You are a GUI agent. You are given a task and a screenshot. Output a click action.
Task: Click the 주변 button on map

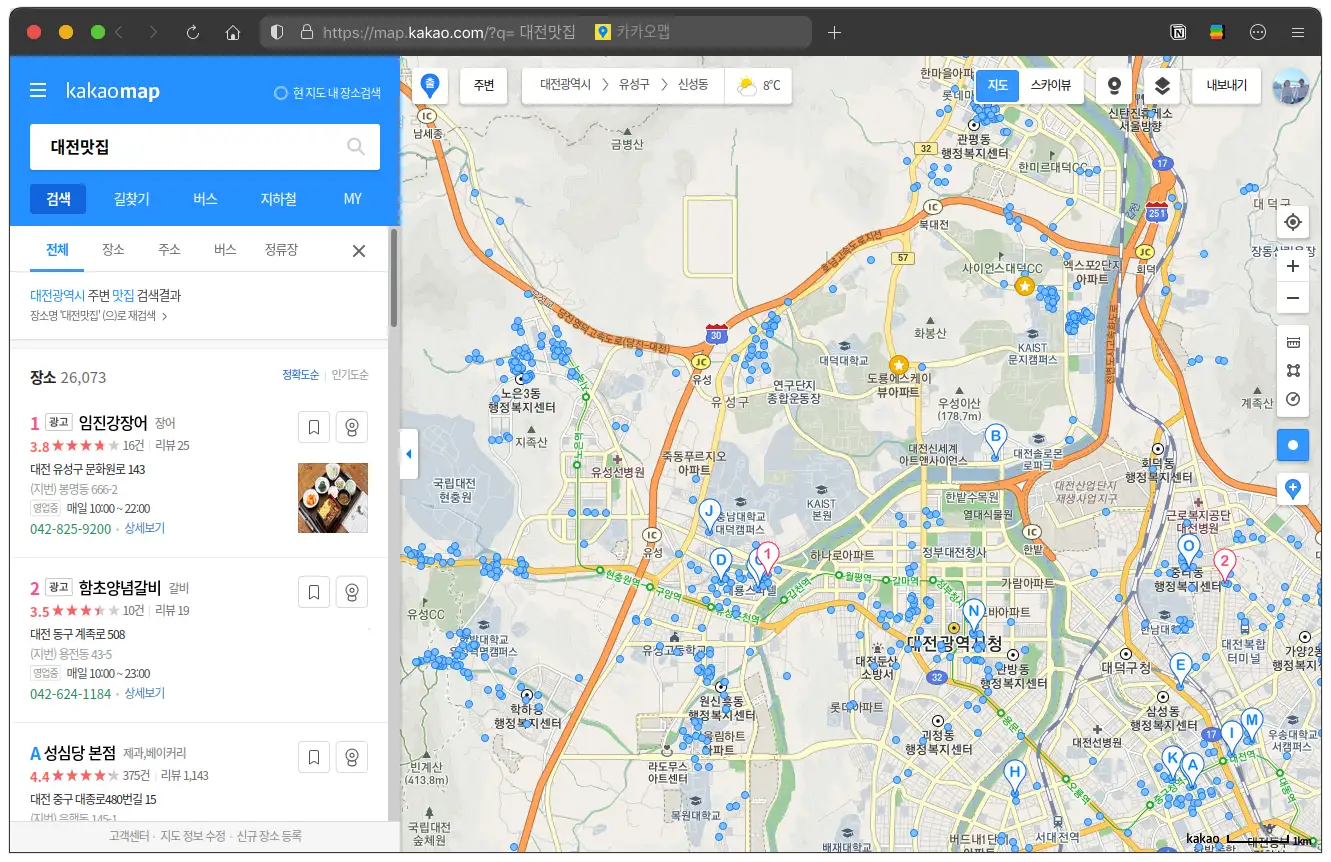tap(484, 86)
